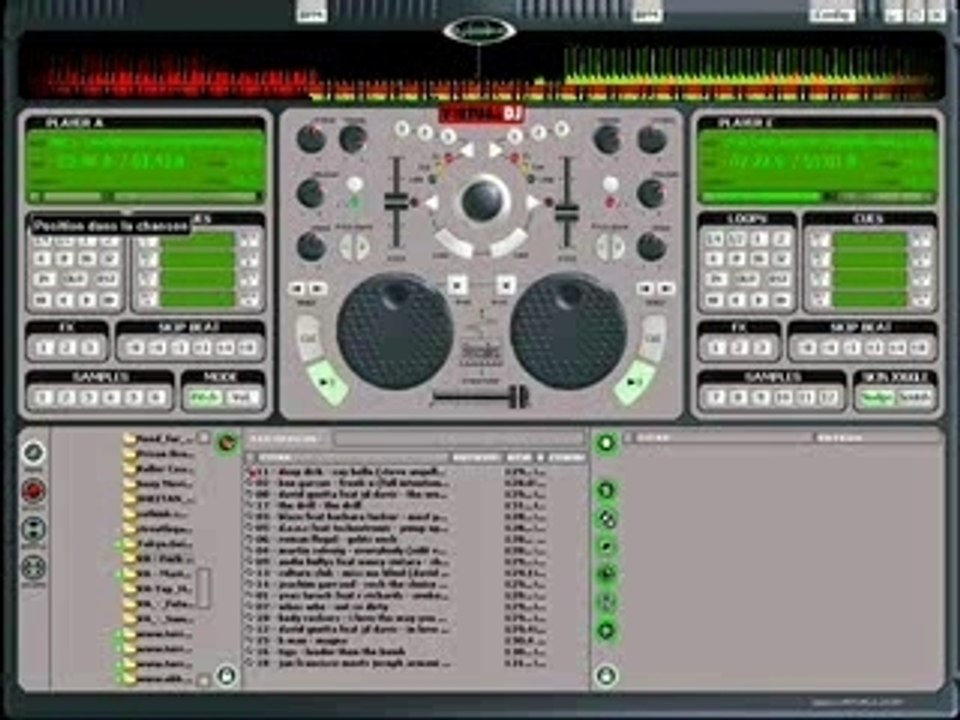Click the folder tree scroll down arrow
Image resolution: width=960 pixels, height=720 pixels.
tap(203, 680)
